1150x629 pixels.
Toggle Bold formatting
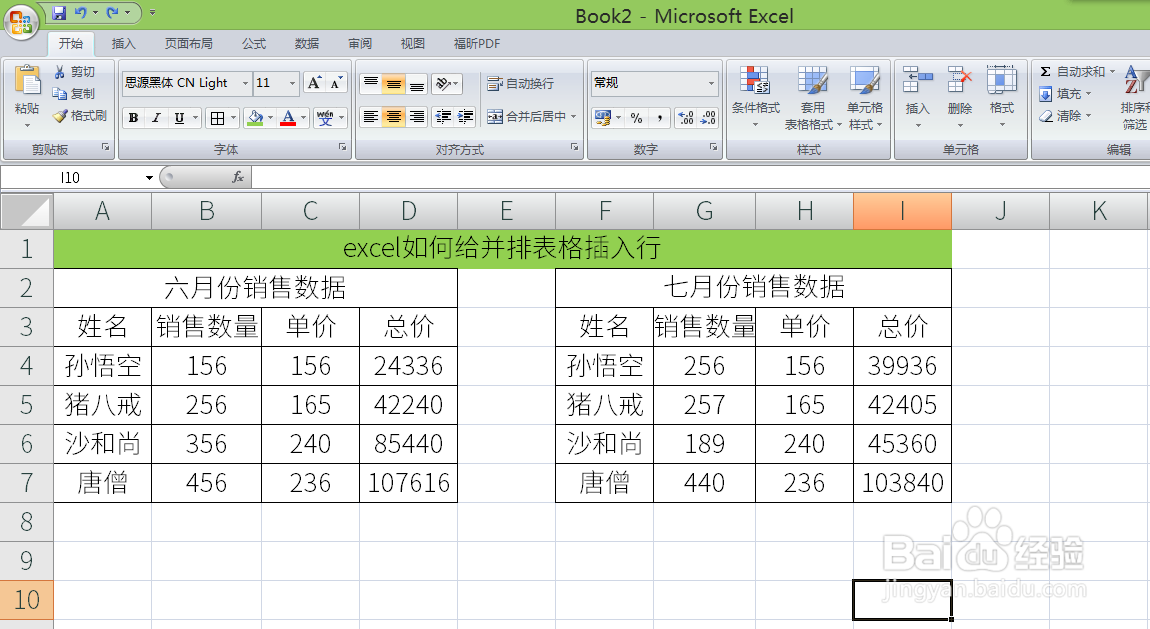132,117
